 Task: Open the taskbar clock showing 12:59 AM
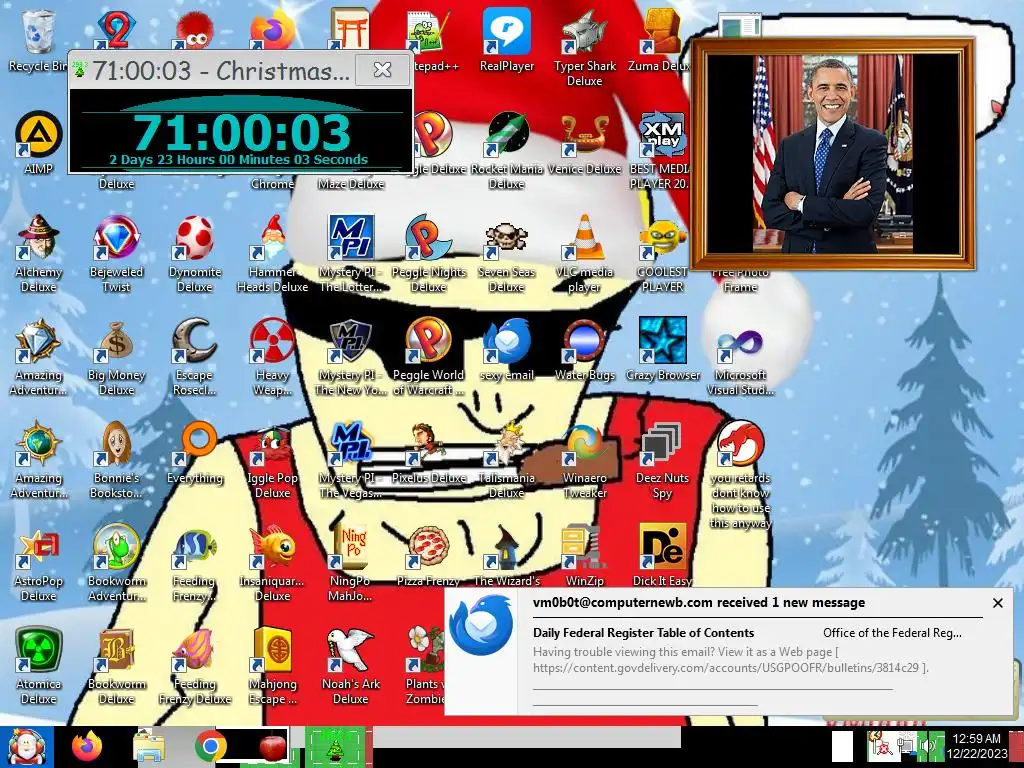click(x=976, y=747)
